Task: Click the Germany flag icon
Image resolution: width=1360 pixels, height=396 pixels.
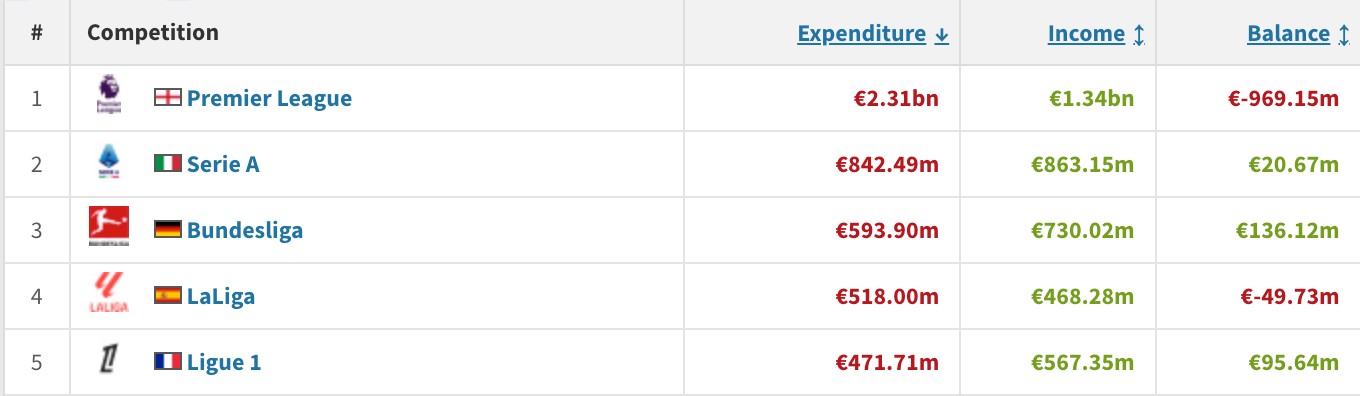Action: point(167,229)
